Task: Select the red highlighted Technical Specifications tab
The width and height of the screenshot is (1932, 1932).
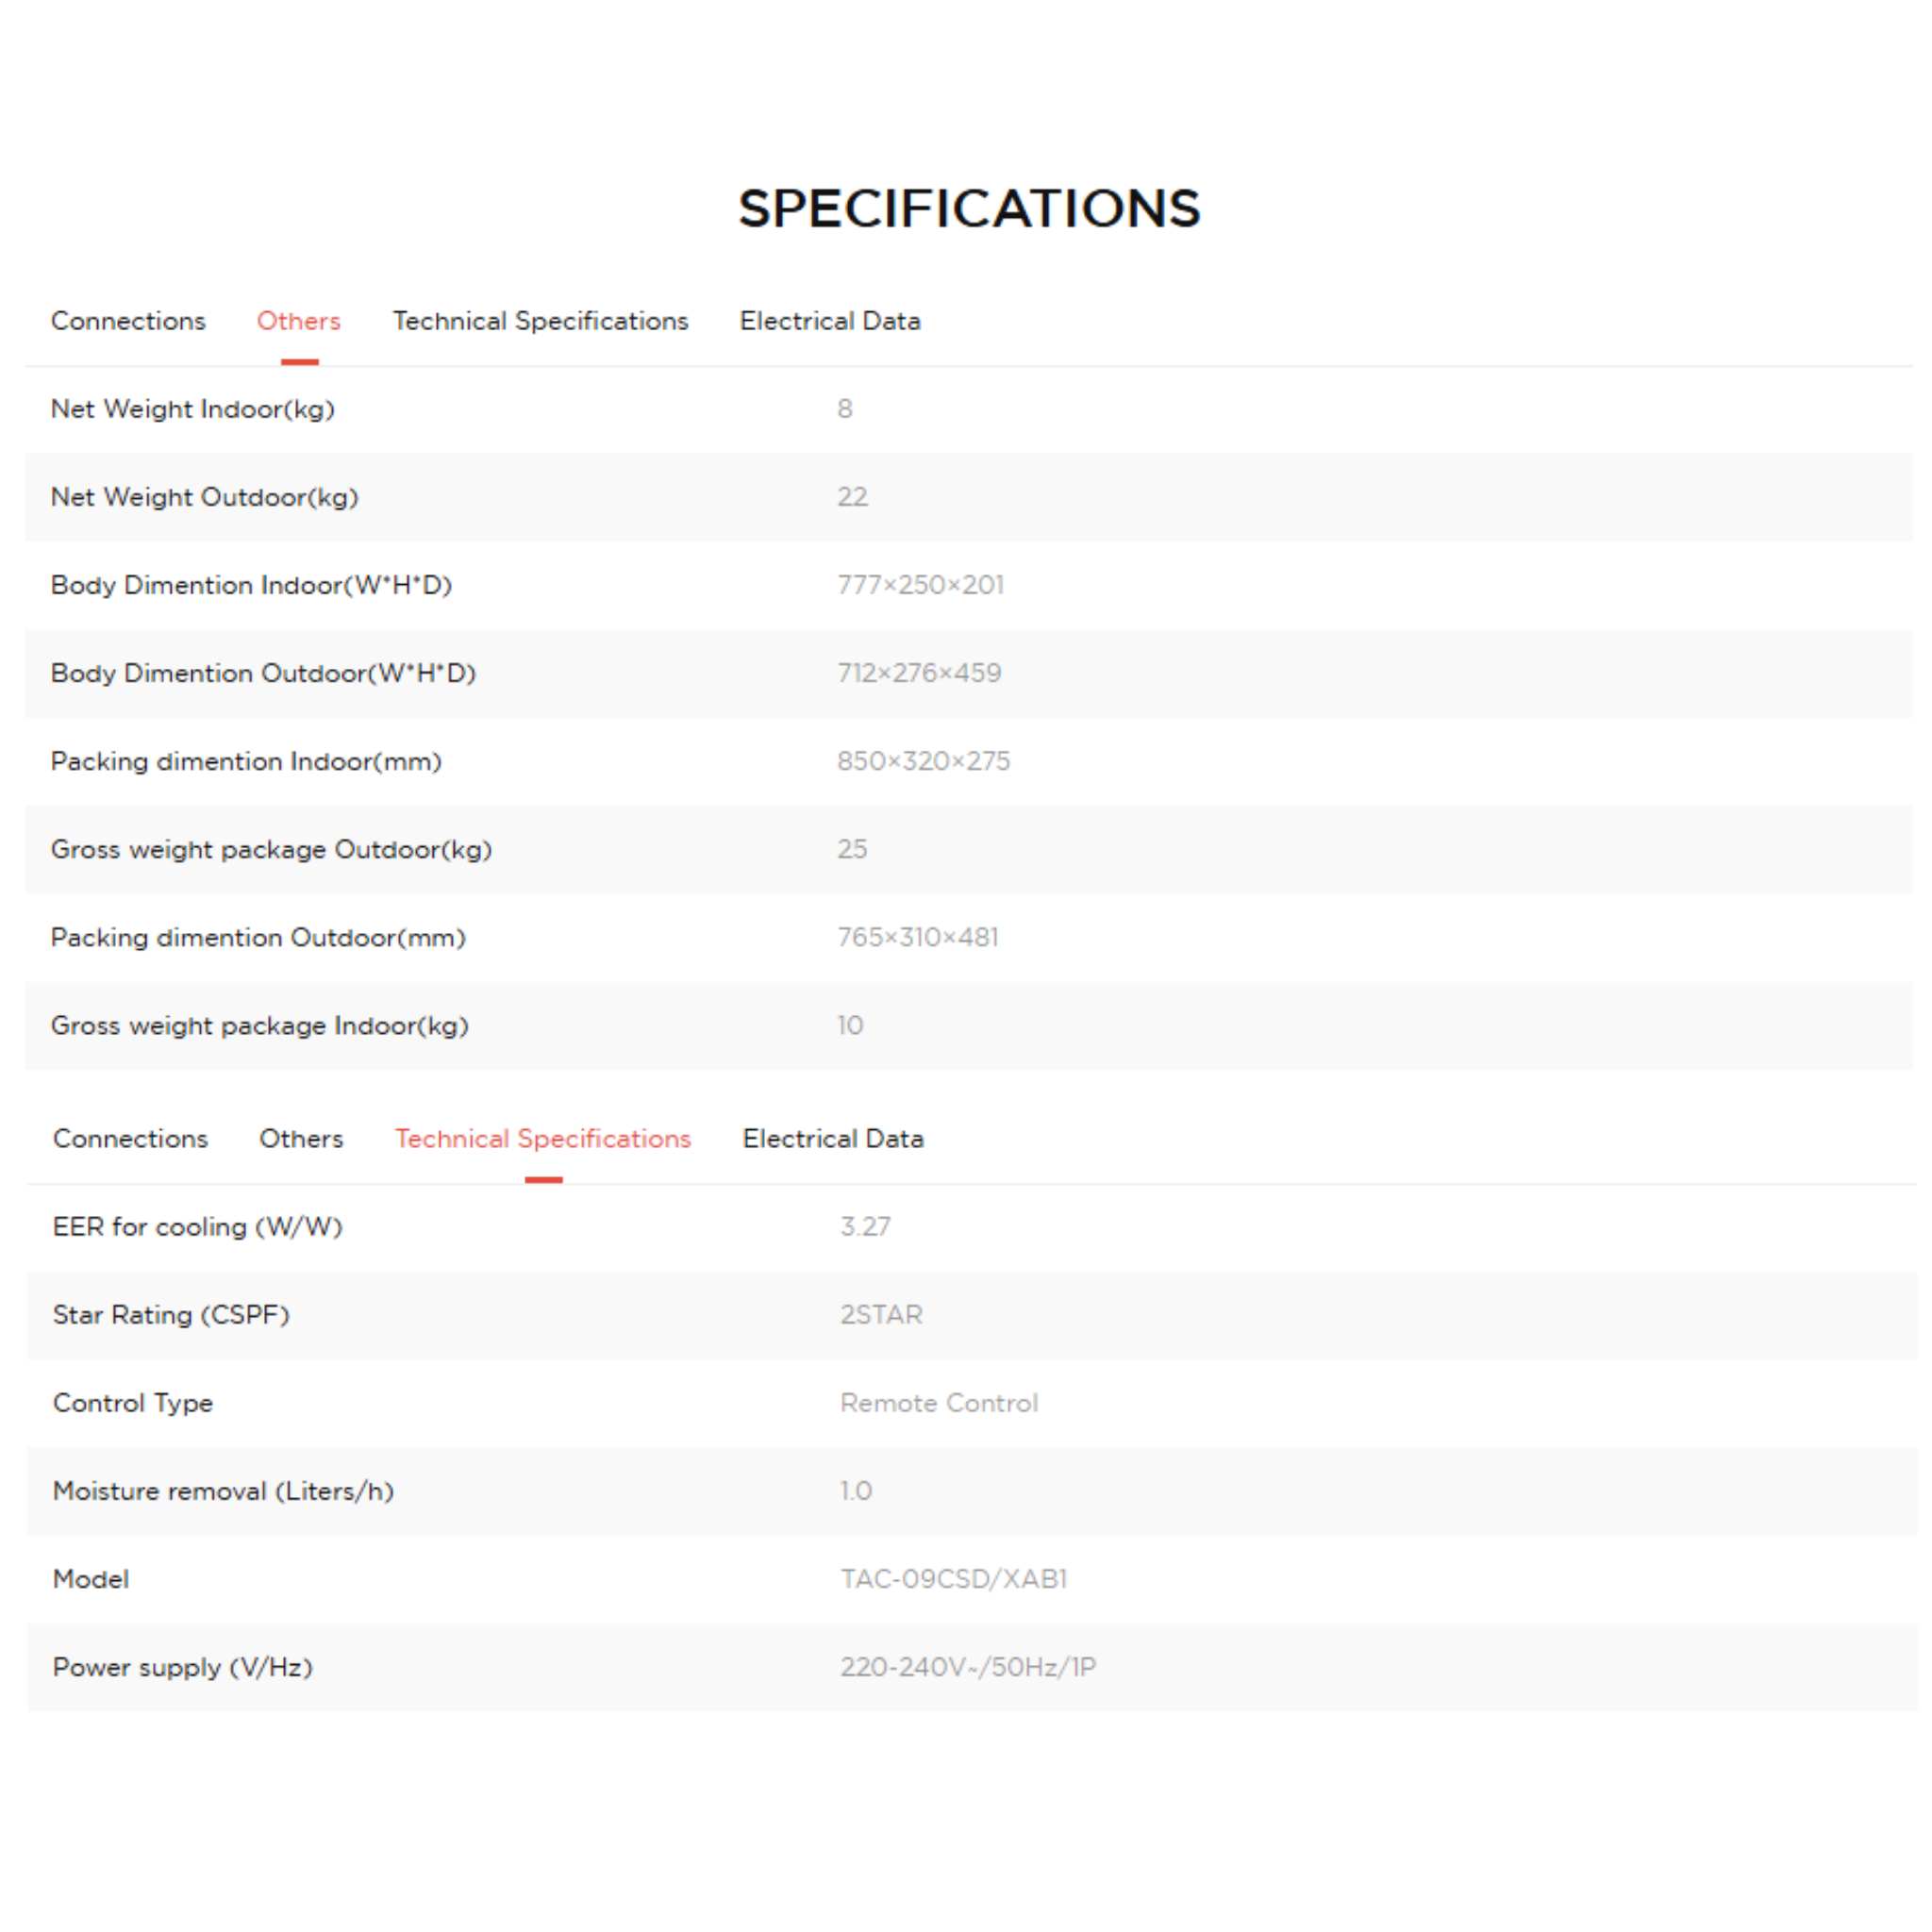Action: 542,1139
